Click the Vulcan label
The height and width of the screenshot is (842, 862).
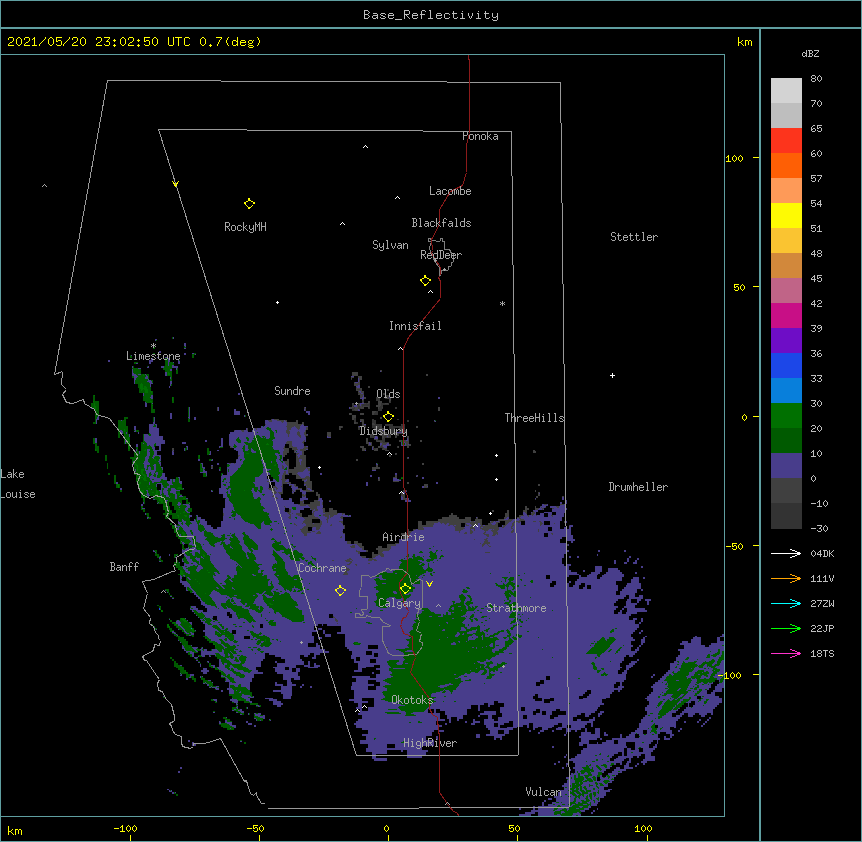pyautogui.click(x=544, y=792)
